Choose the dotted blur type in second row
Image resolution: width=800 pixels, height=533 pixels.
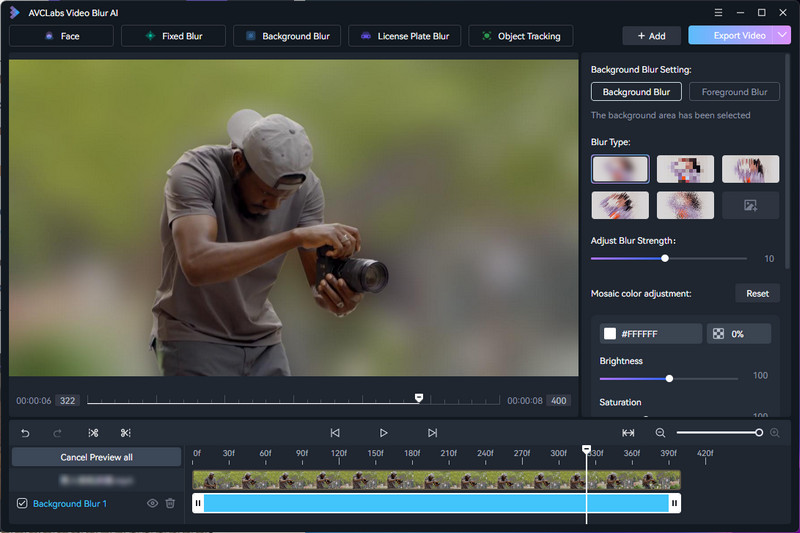point(685,205)
